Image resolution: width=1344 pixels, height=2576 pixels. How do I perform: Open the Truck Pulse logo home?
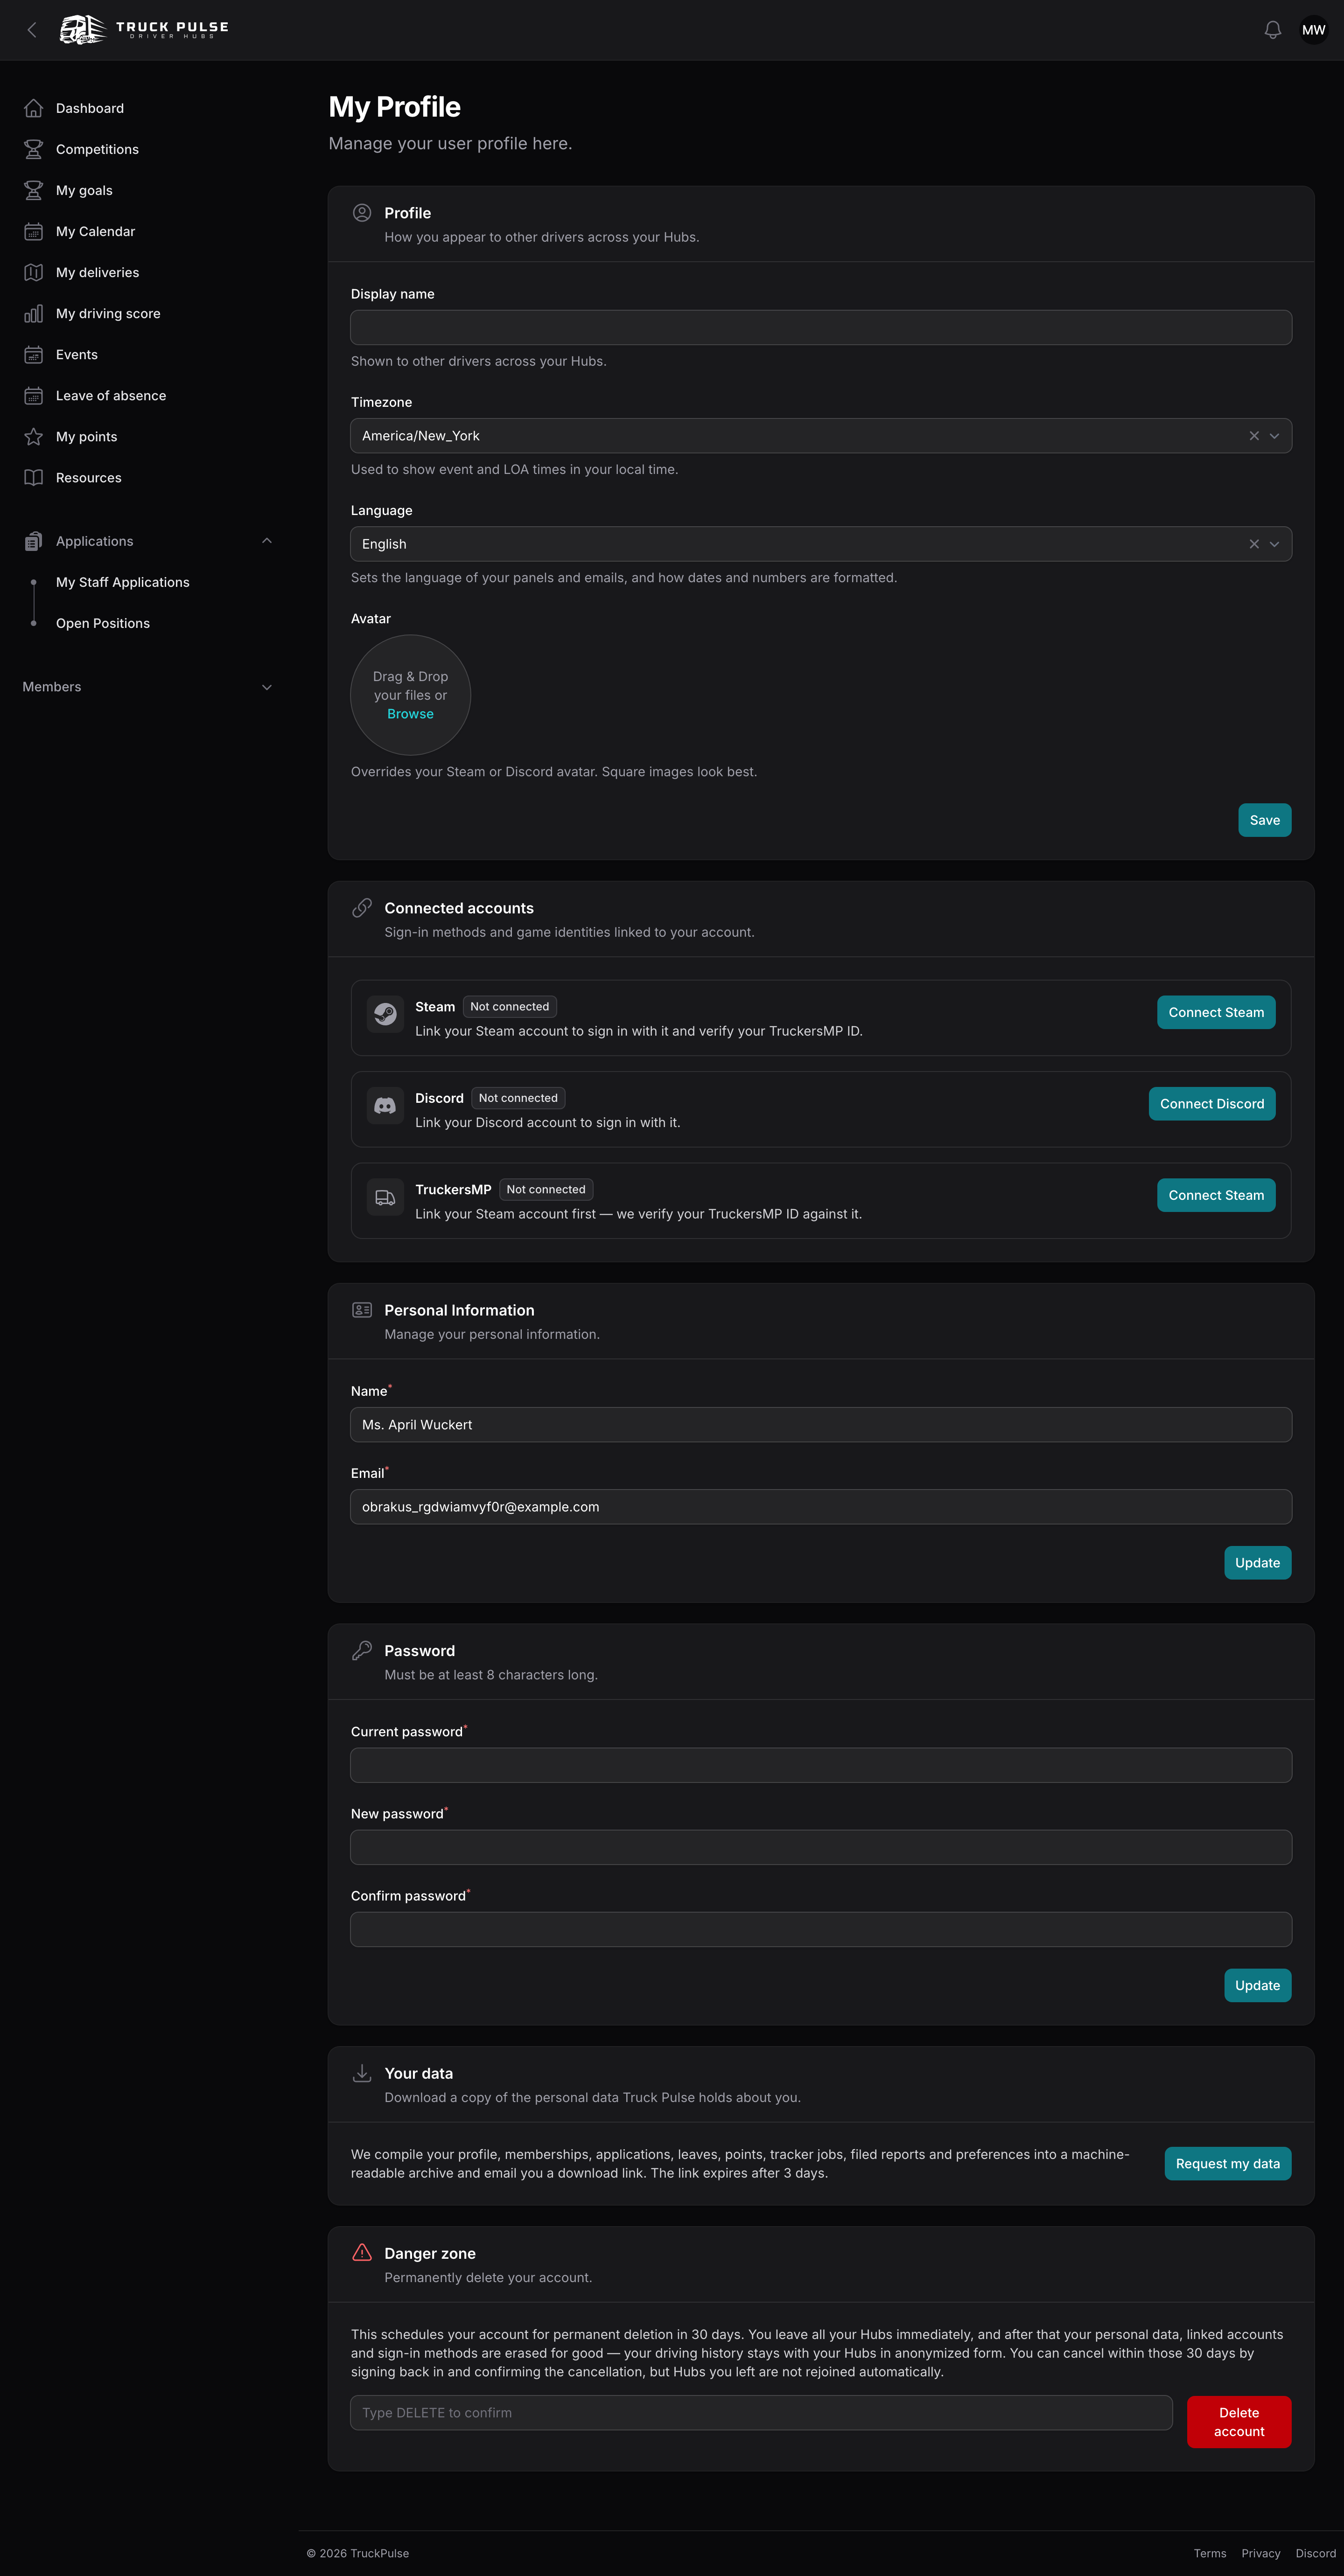pos(144,30)
